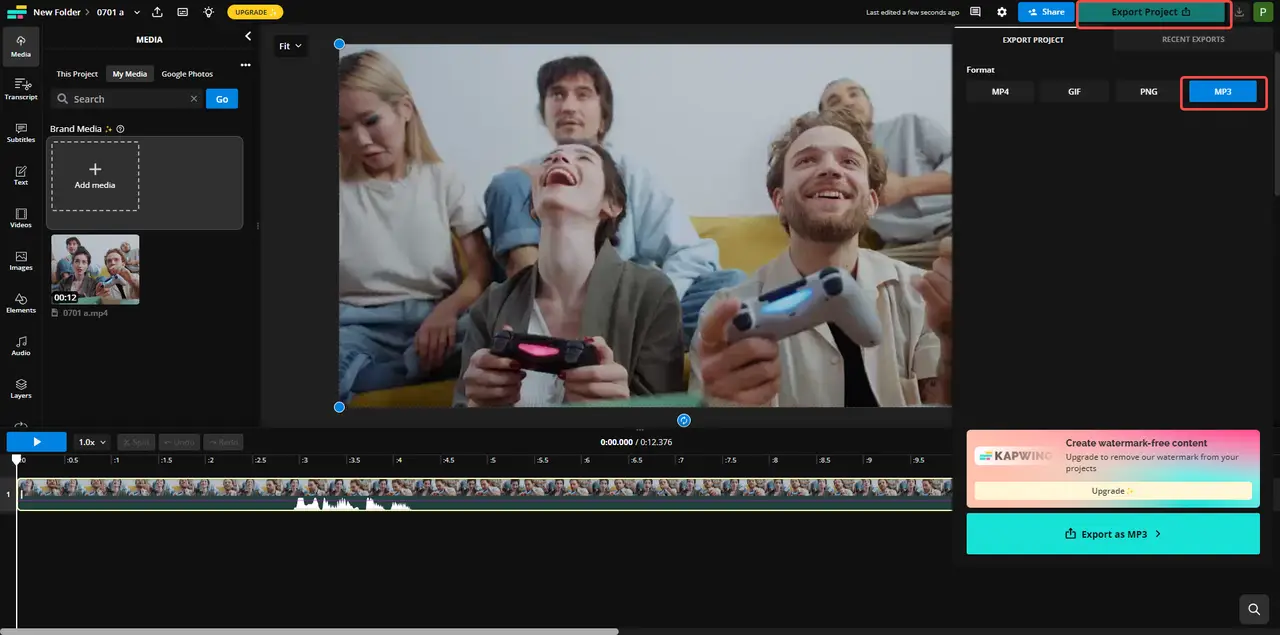Click the :5 mark on timeline ruler

[x=492, y=461]
